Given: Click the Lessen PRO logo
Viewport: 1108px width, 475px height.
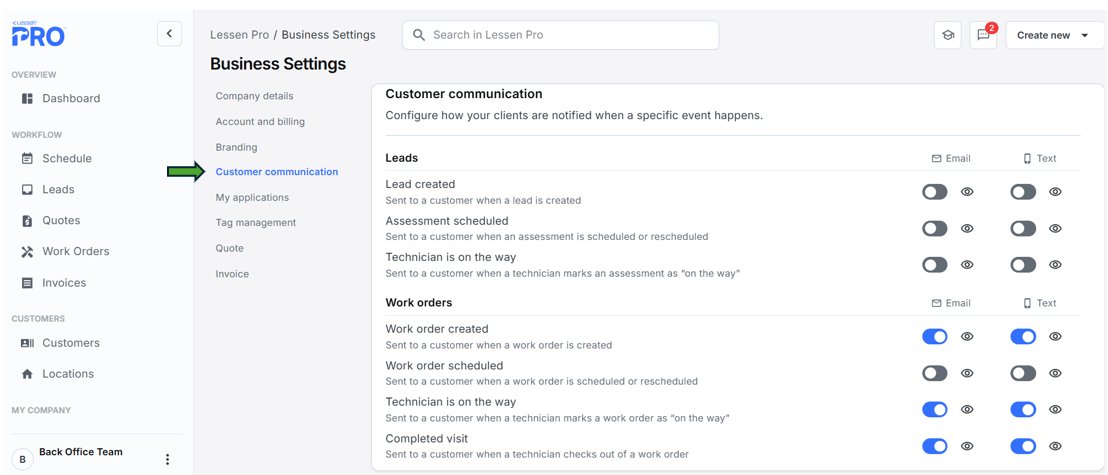Looking at the screenshot, I should coord(38,33).
